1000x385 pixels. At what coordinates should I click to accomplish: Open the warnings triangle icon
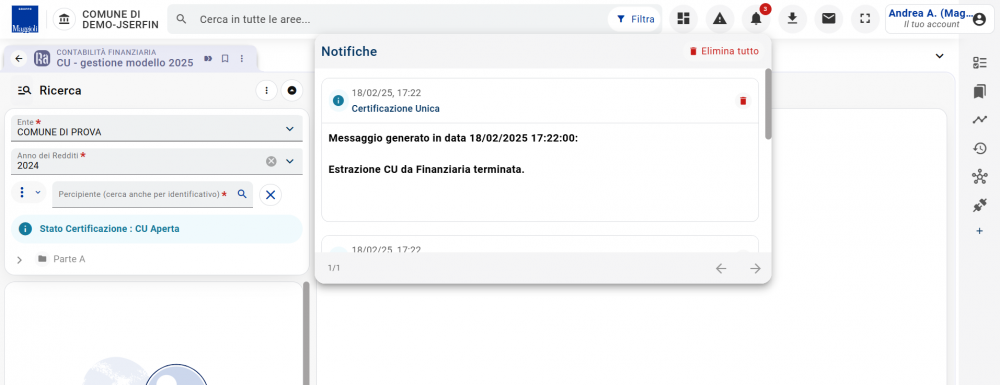pyautogui.click(x=720, y=18)
